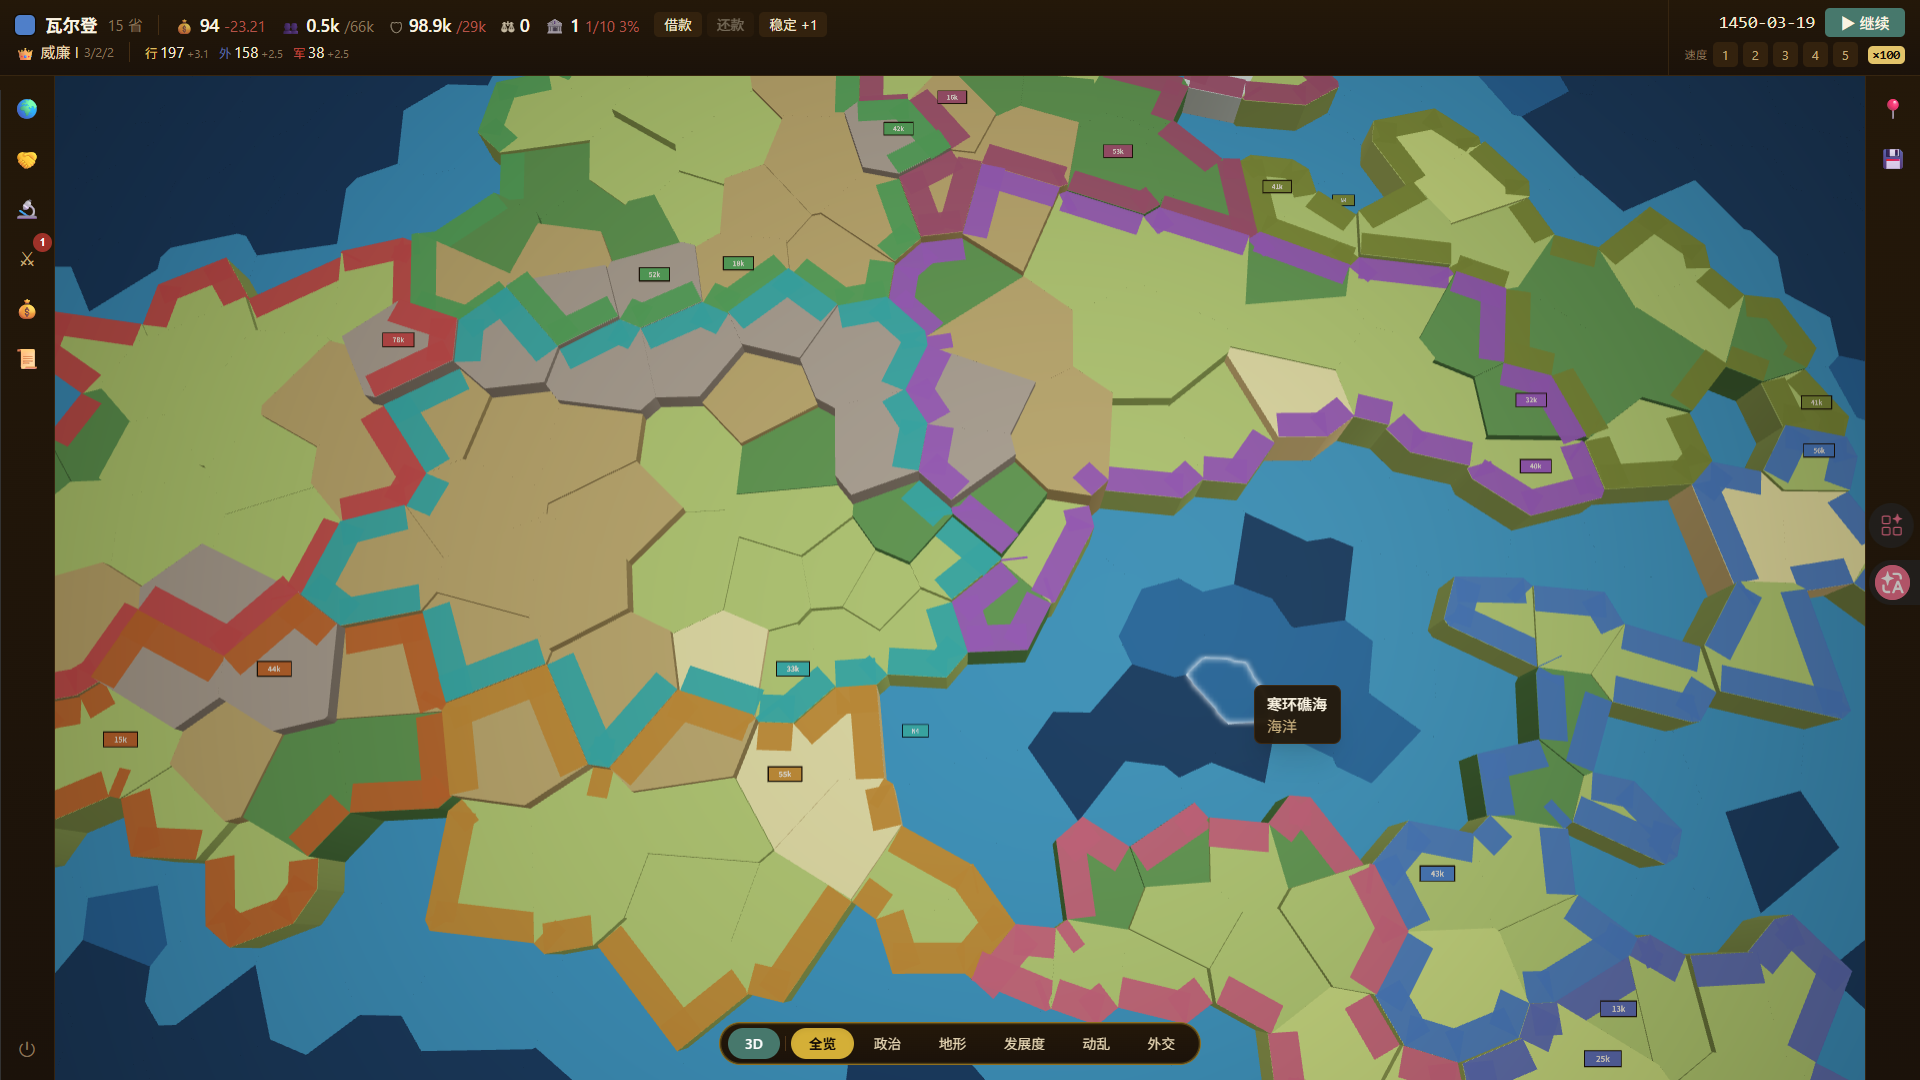Viewport: 1920px width, 1080px height.
Task: Click the crown ruler icon
Action: 25,53
